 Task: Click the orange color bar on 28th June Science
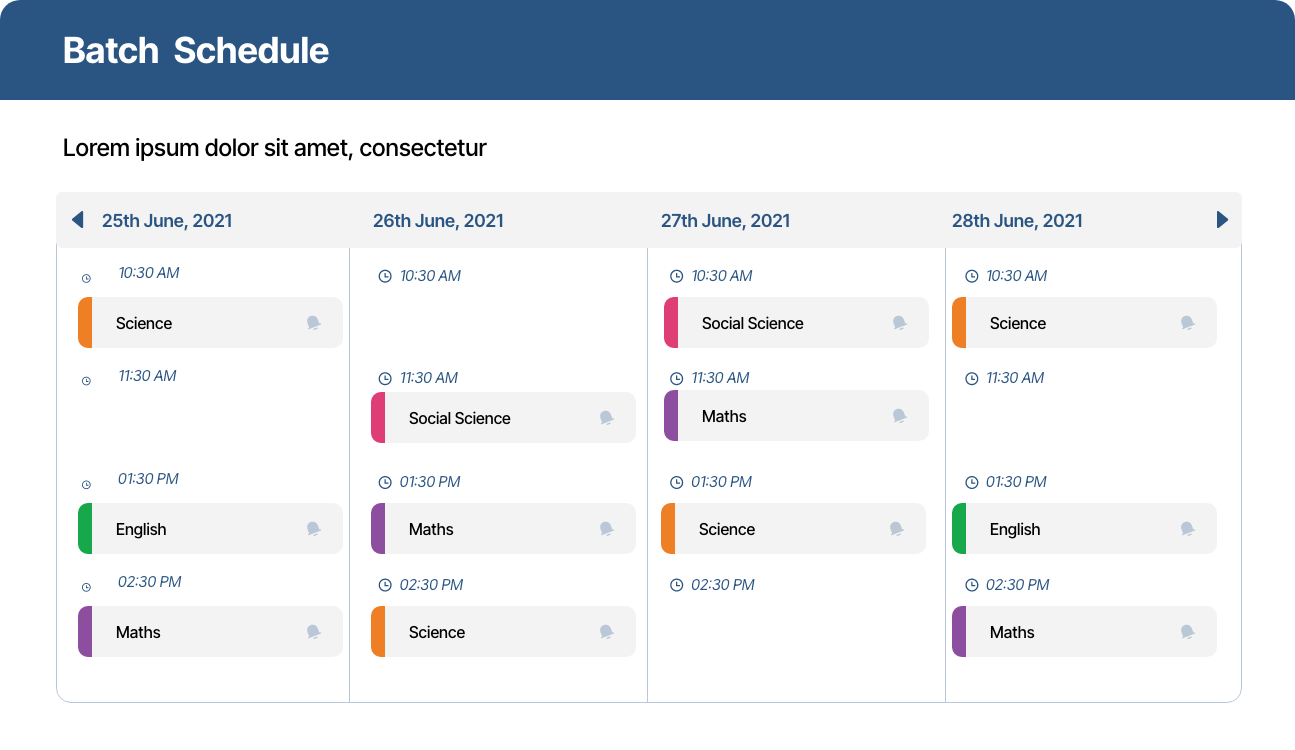(x=959, y=323)
